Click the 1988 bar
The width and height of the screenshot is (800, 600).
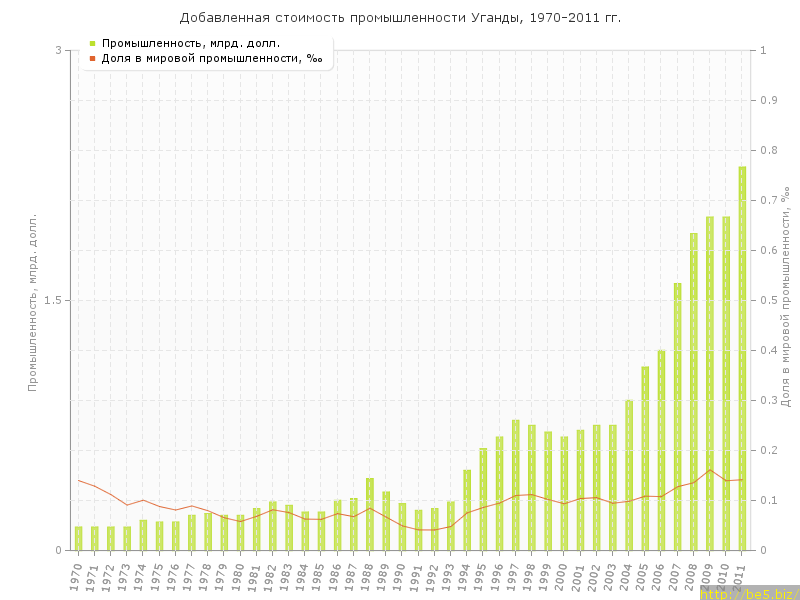[x=370, y=514]
